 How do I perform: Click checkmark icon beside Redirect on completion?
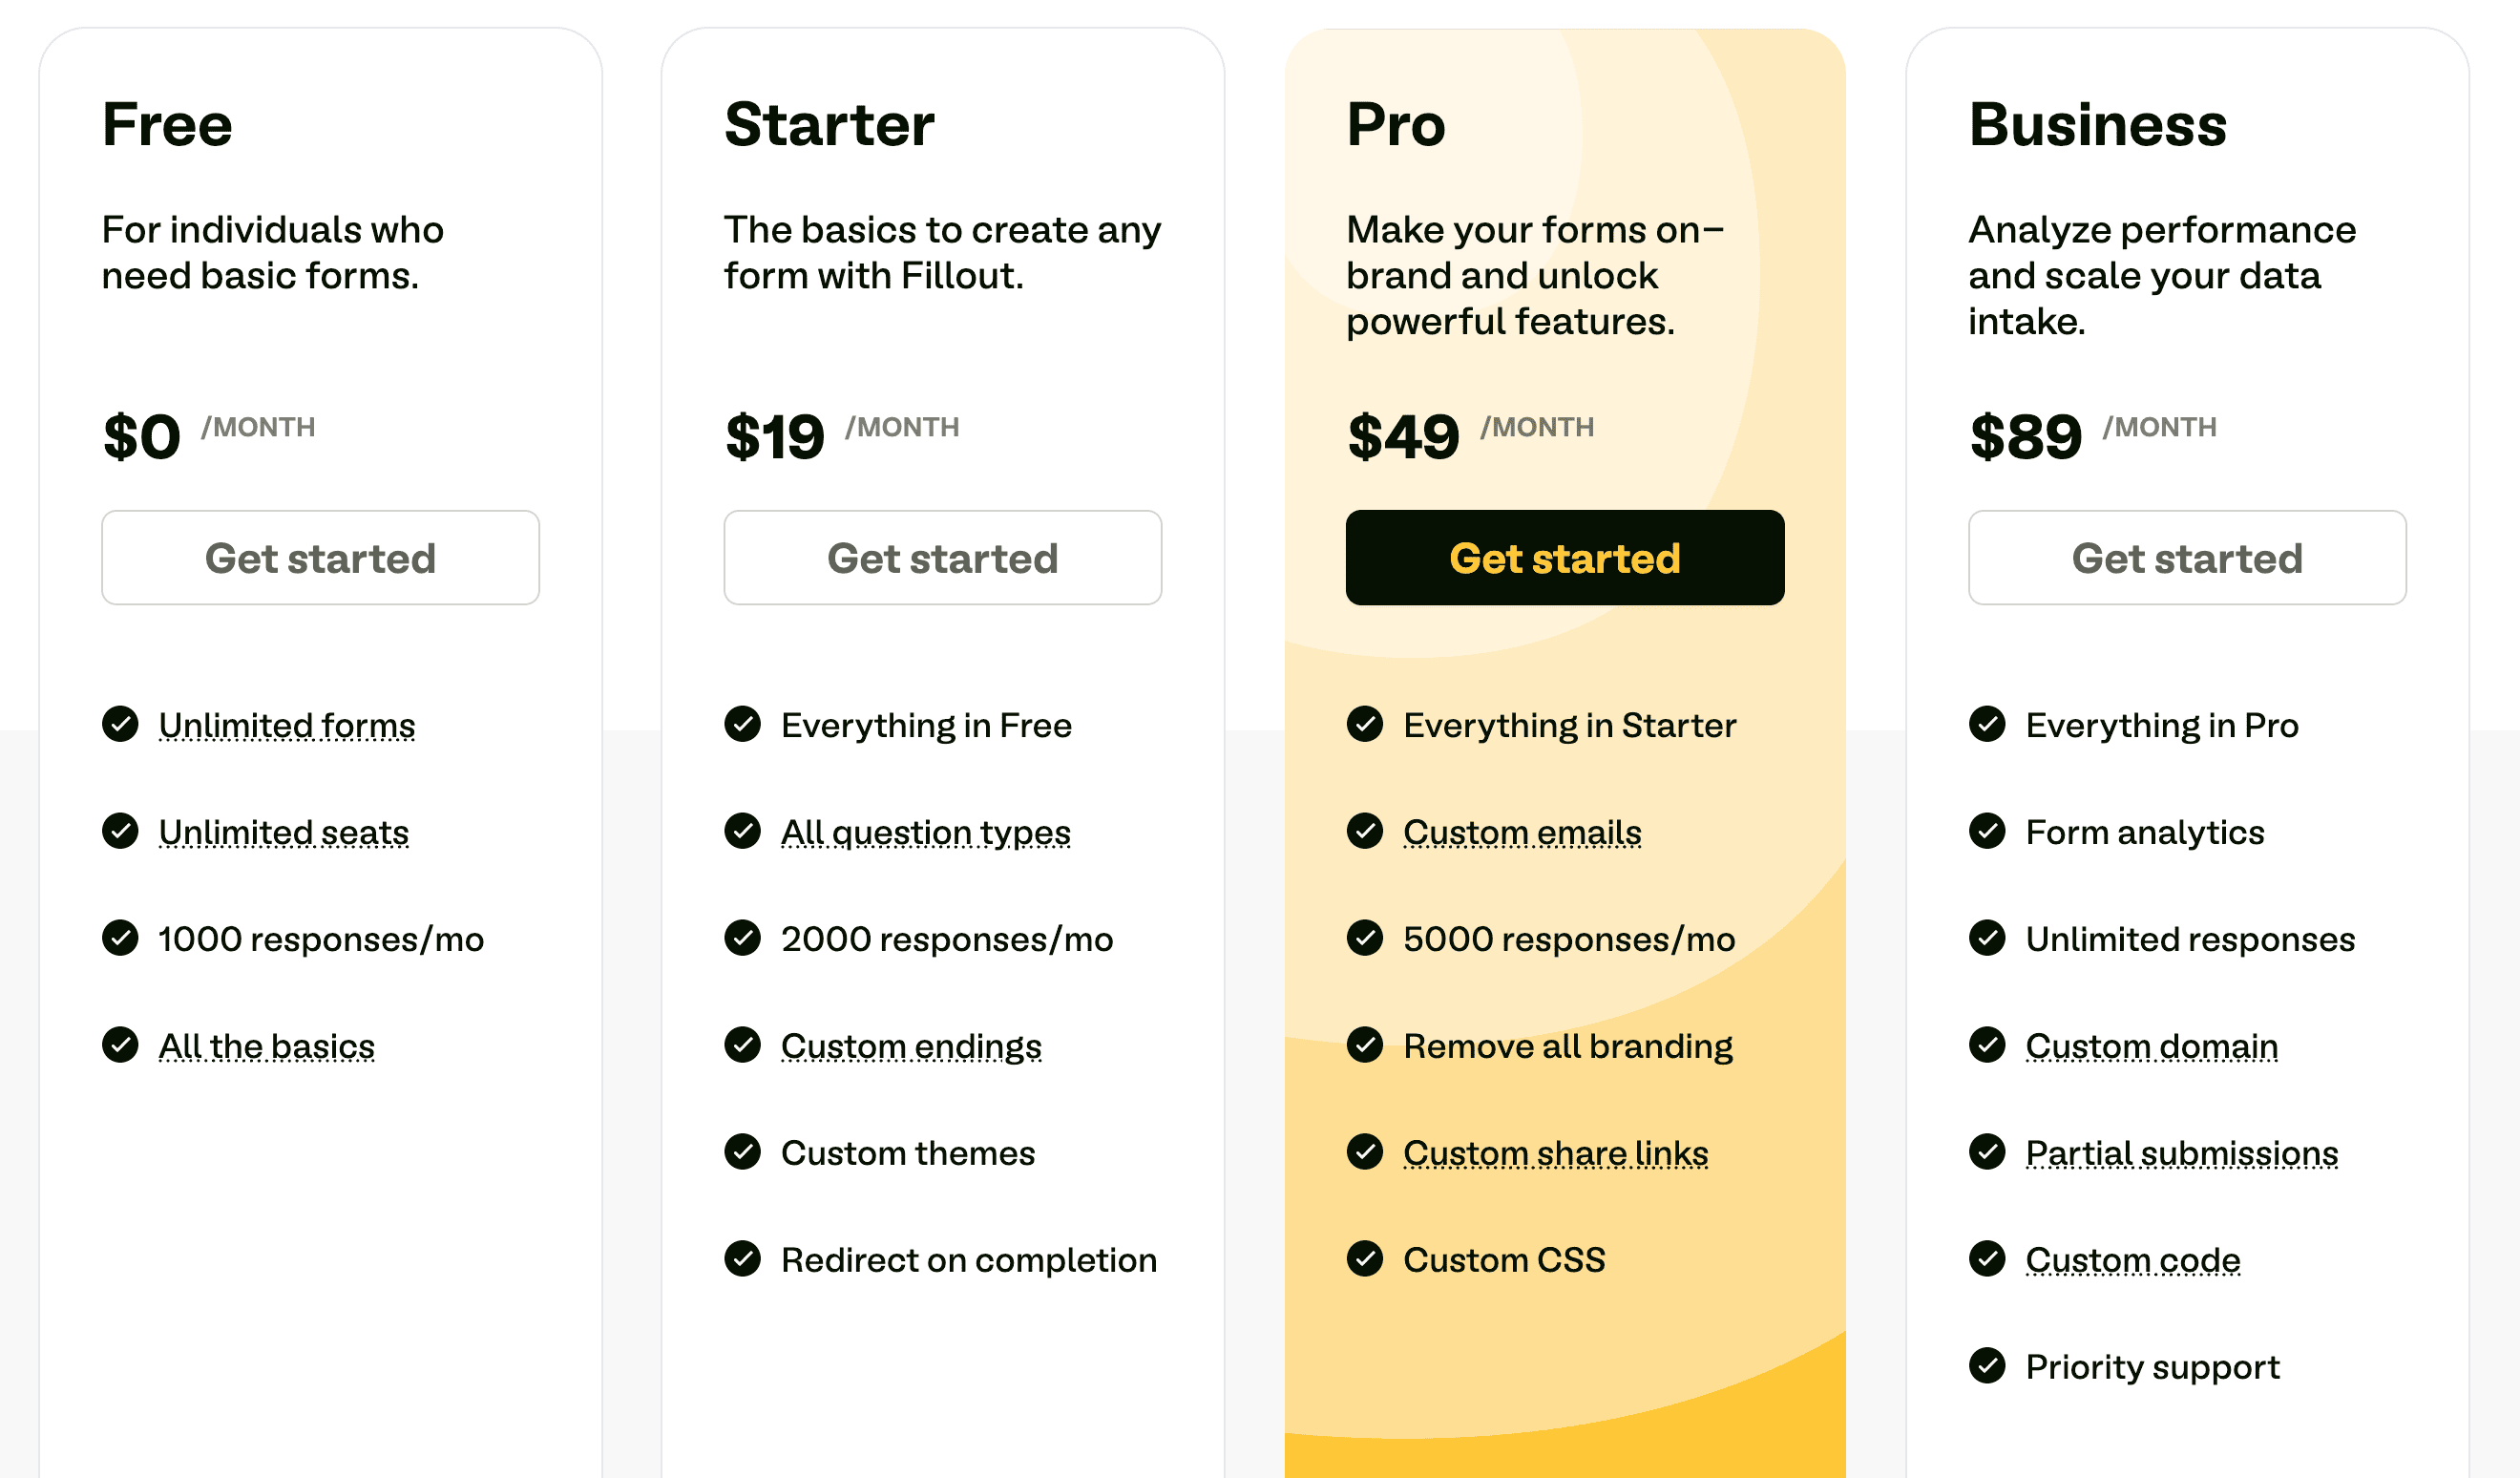(742, 1259)
